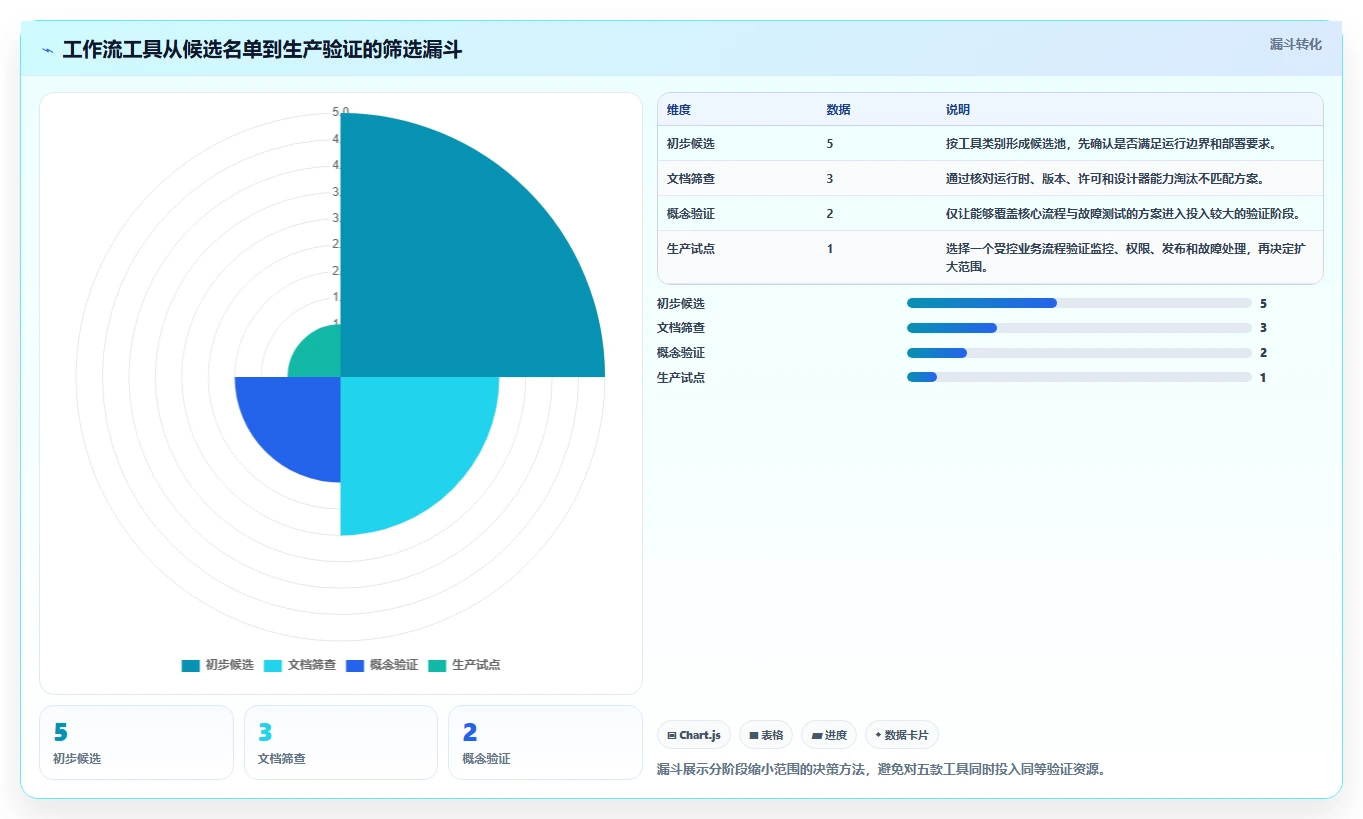Click the table value 1 for 生产试点
The height and width of the screenshot is (819, 1363).
[830, 249]
